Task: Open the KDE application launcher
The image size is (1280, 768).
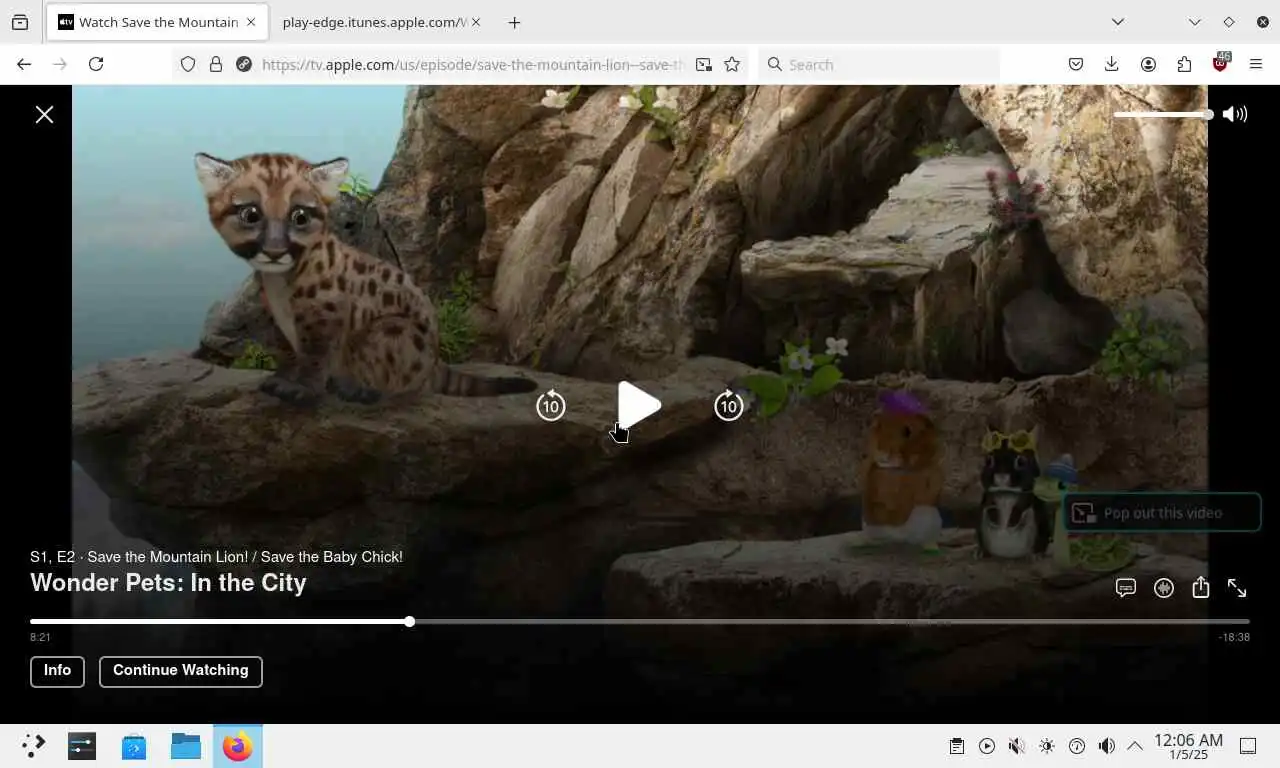Action: pos(33,746)
